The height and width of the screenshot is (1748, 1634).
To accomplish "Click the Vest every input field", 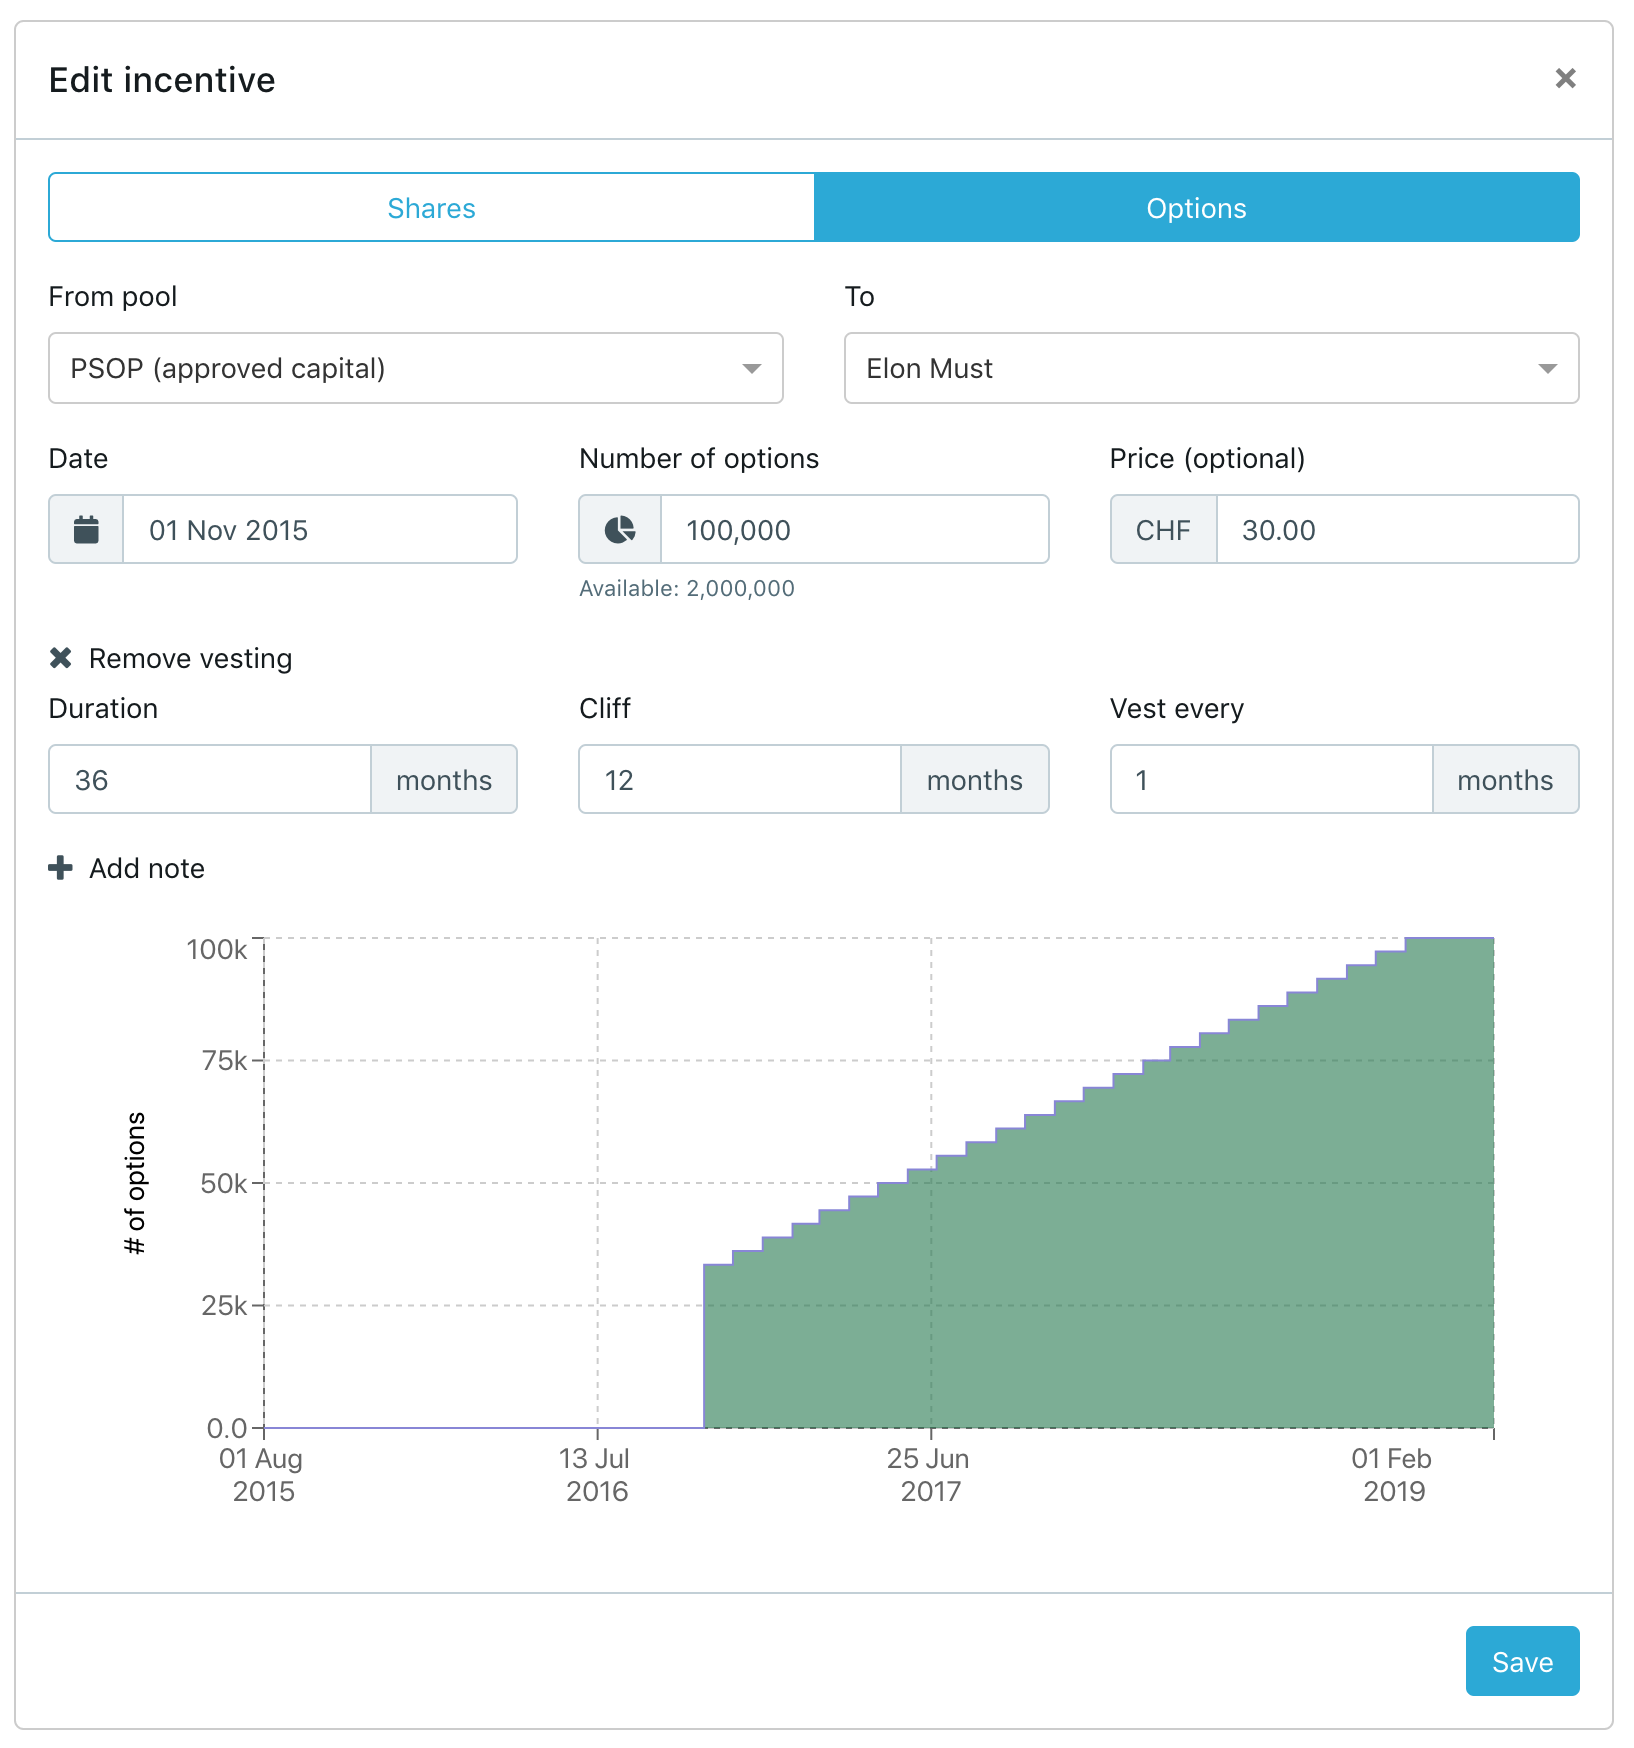I will [x=1271, y=780].
